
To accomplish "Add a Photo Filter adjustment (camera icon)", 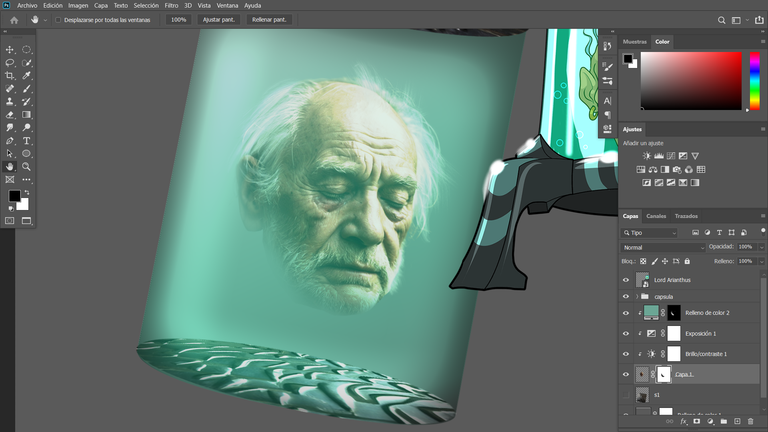I will point(677,169).
